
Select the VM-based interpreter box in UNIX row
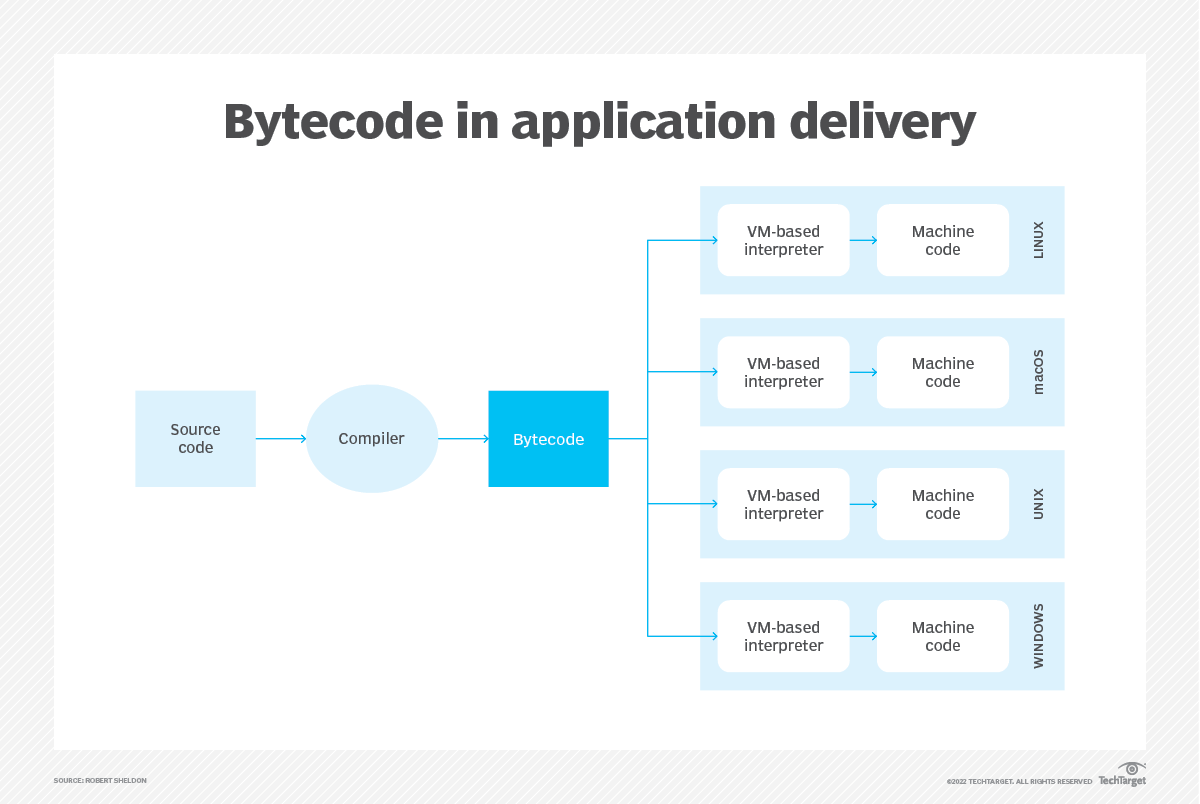(783, 504)
